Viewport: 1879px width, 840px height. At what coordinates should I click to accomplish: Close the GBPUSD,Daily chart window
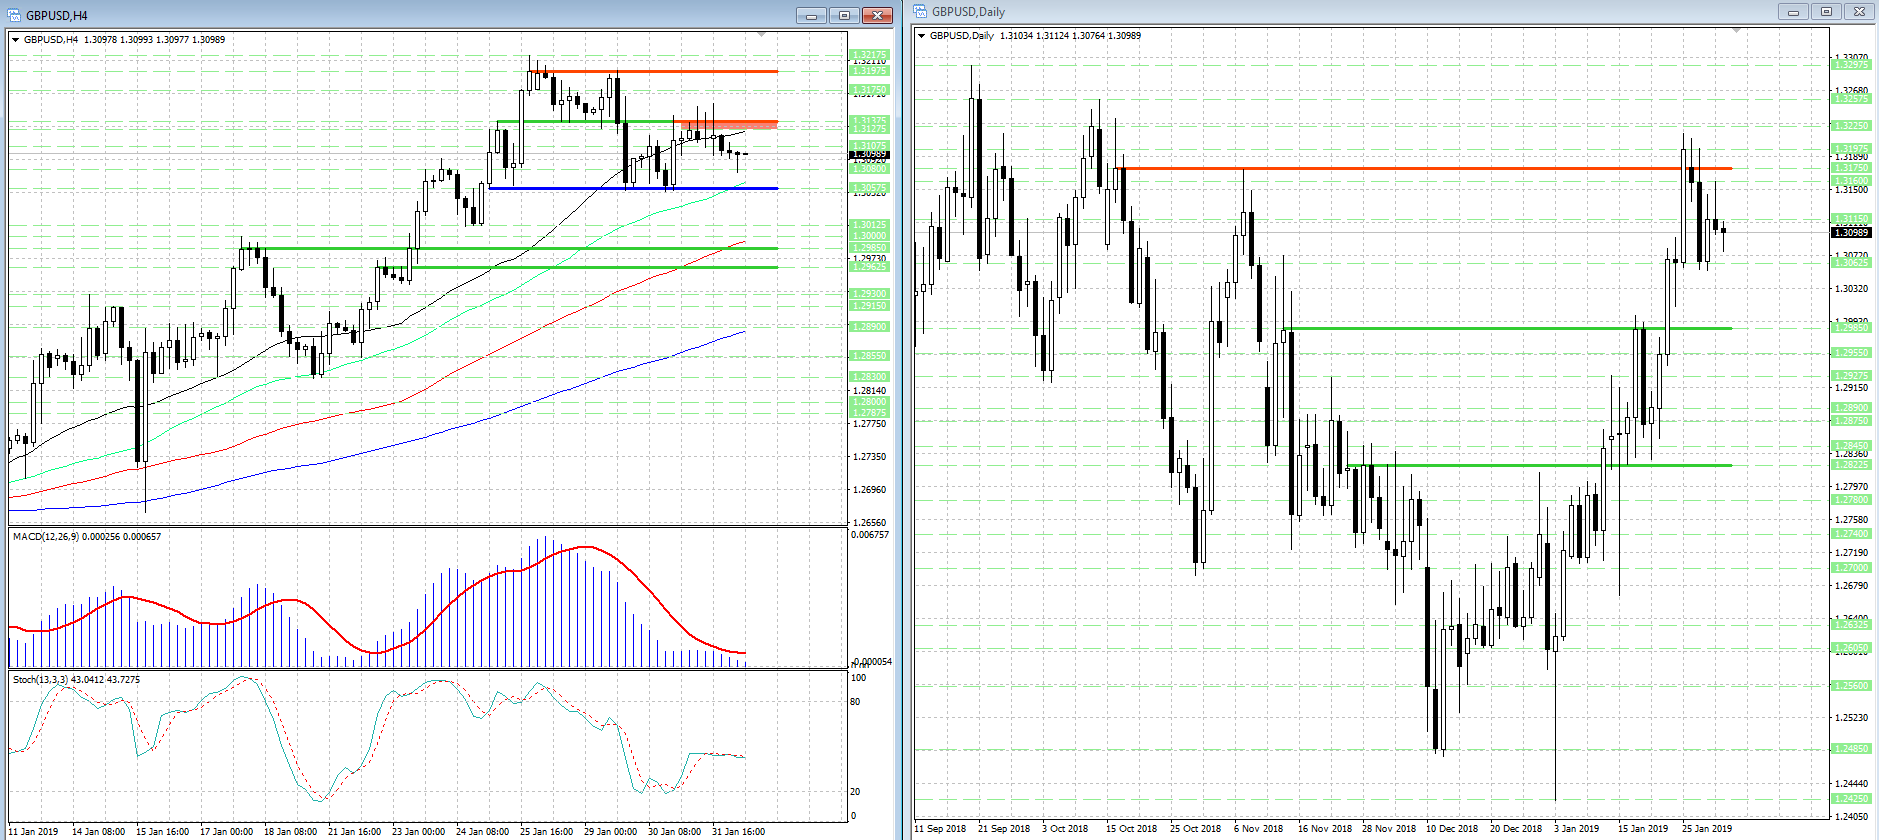tap(1859, 12)
